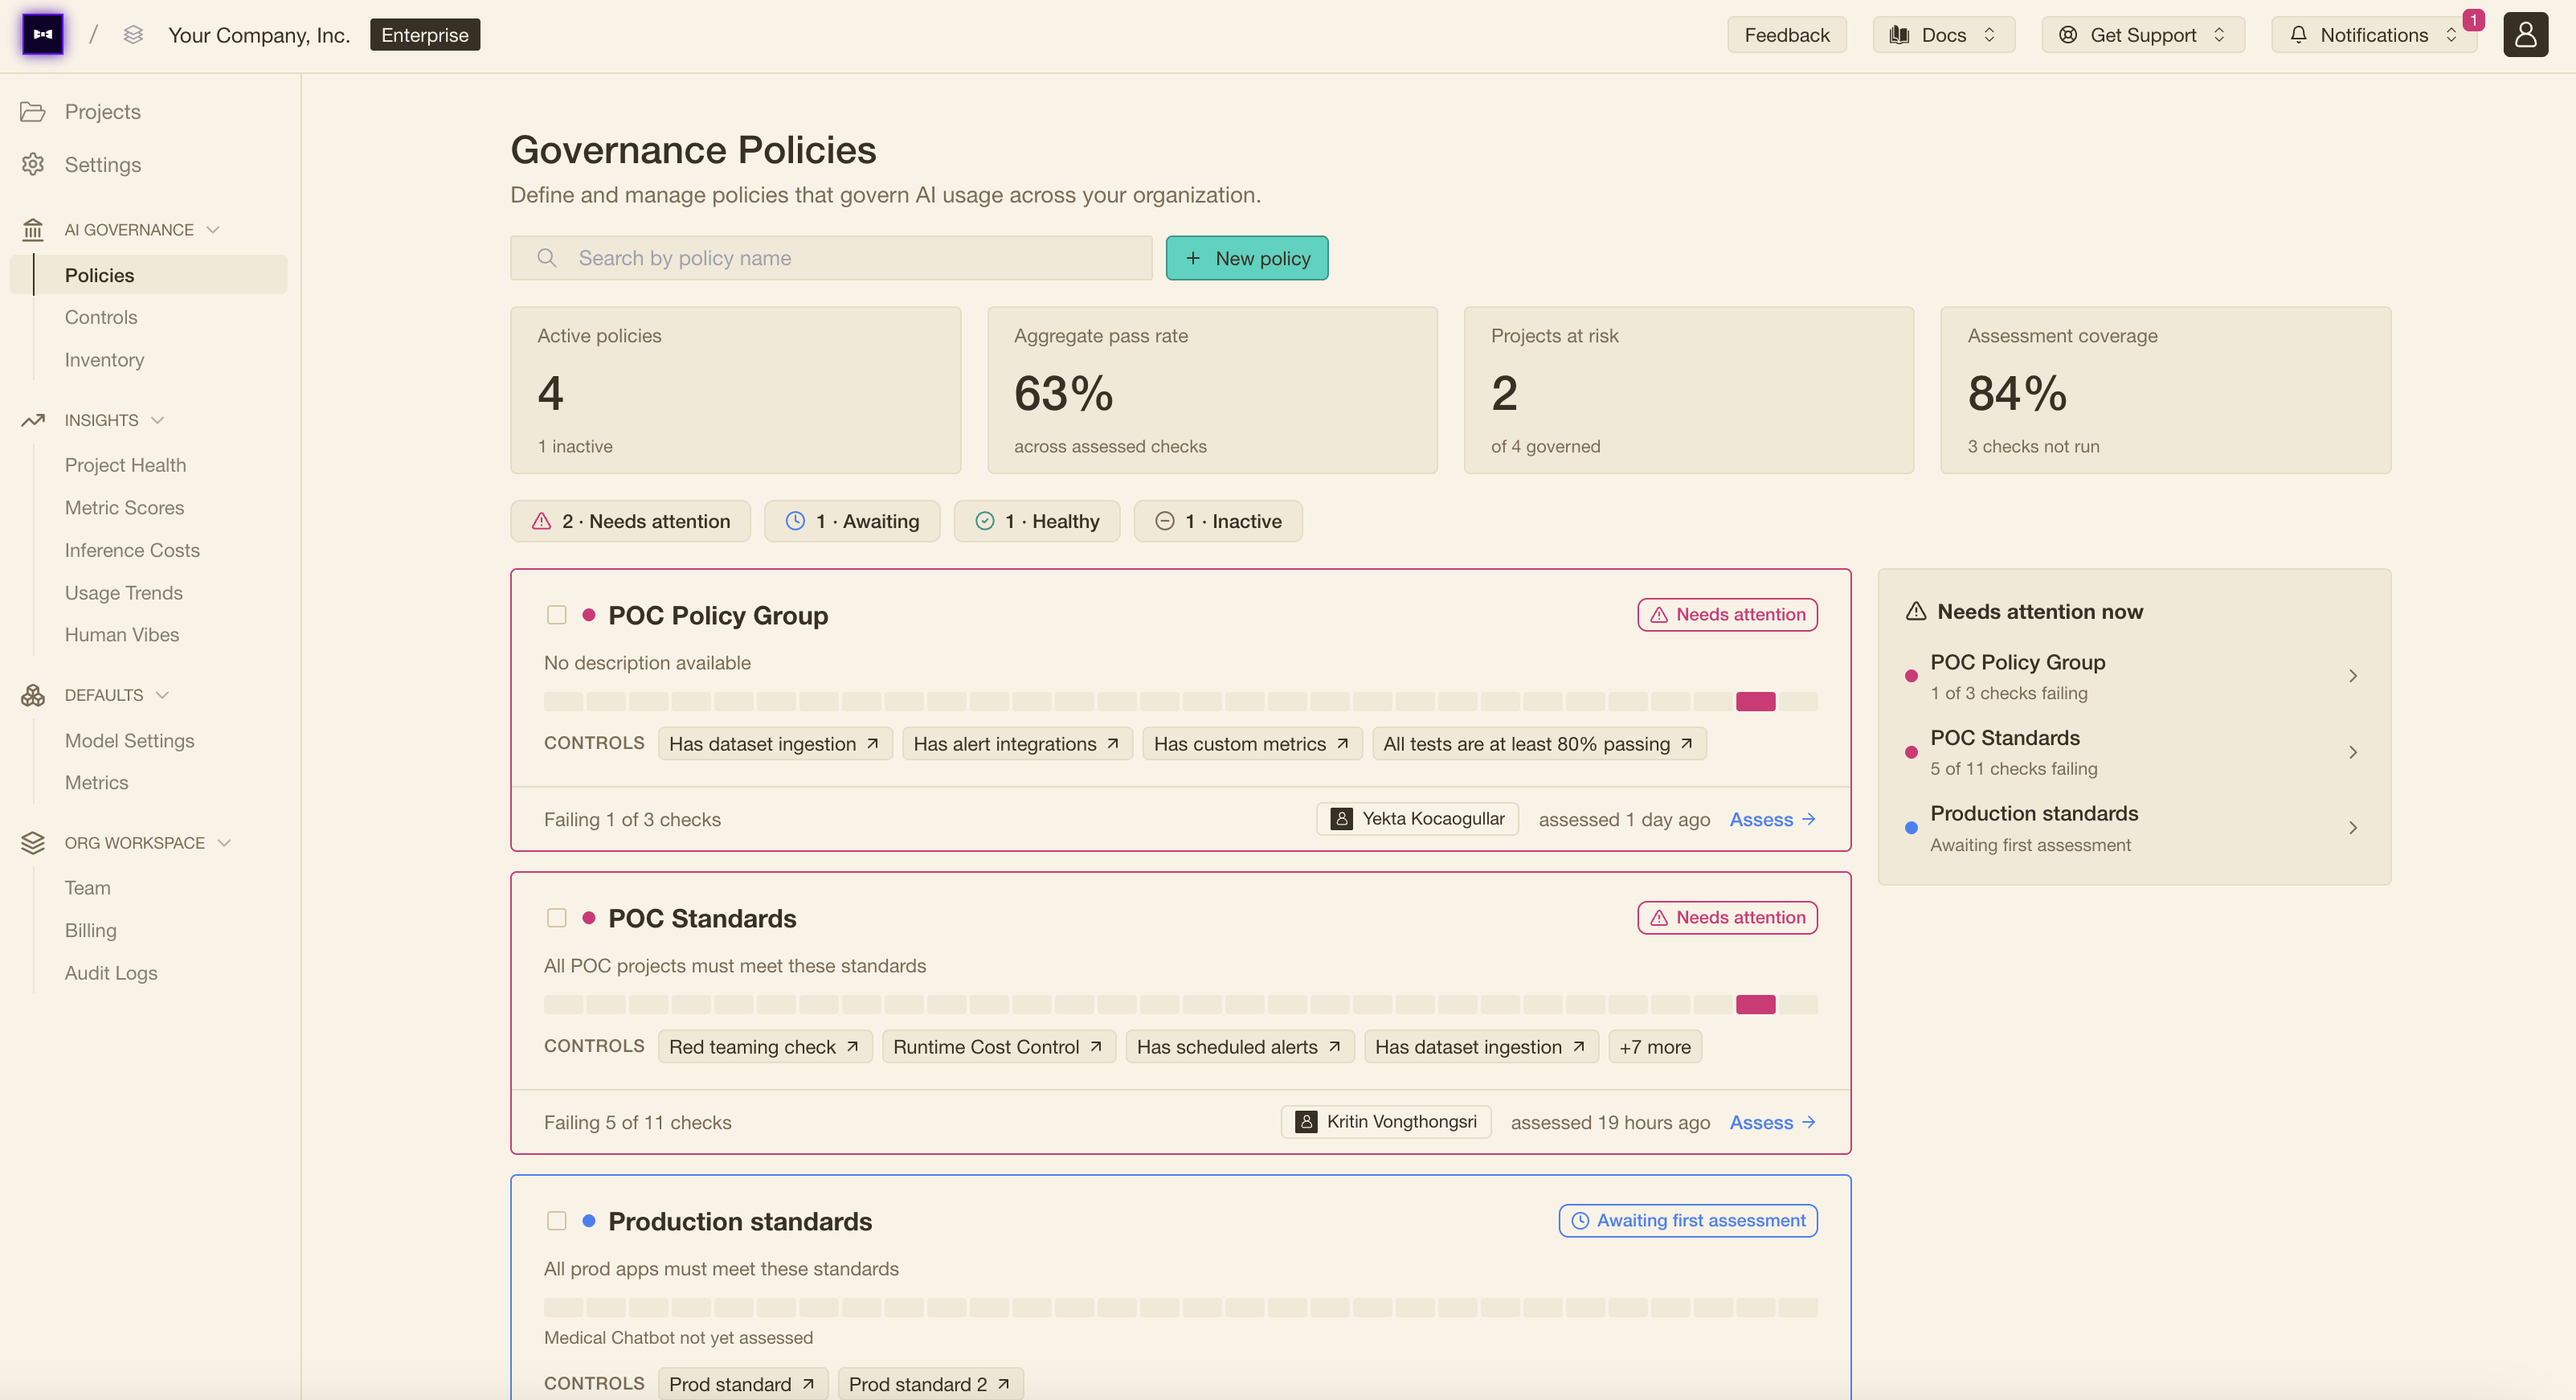2576x1400 pixels.
Task: Open Inventory in sidebar
Action: [x=104, y=360]
